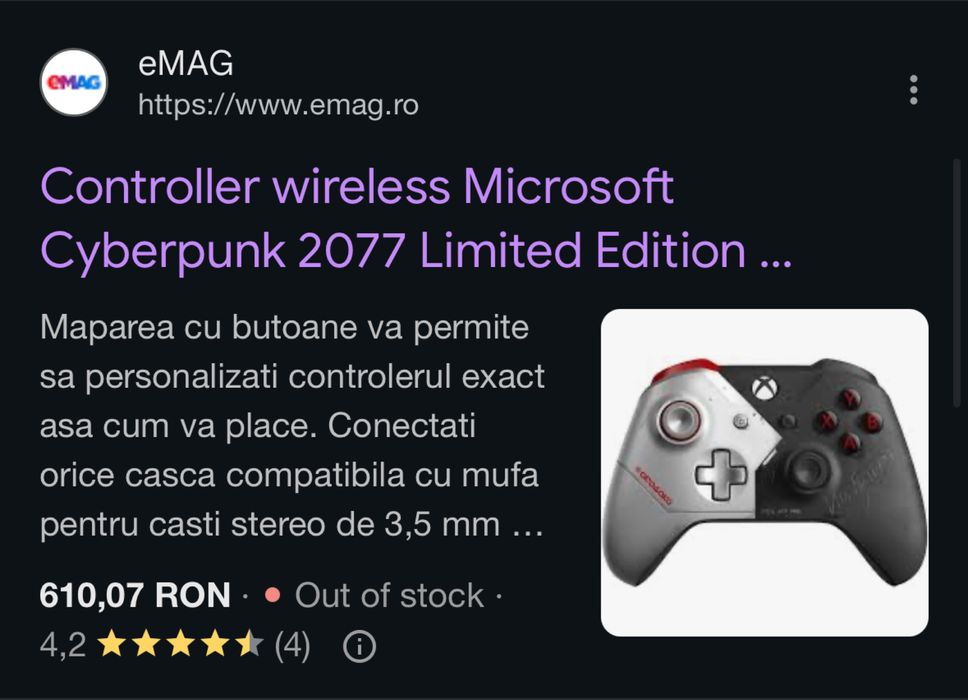Click the eMAG round logo icon
968x700 pixels.
click(74, 82)
